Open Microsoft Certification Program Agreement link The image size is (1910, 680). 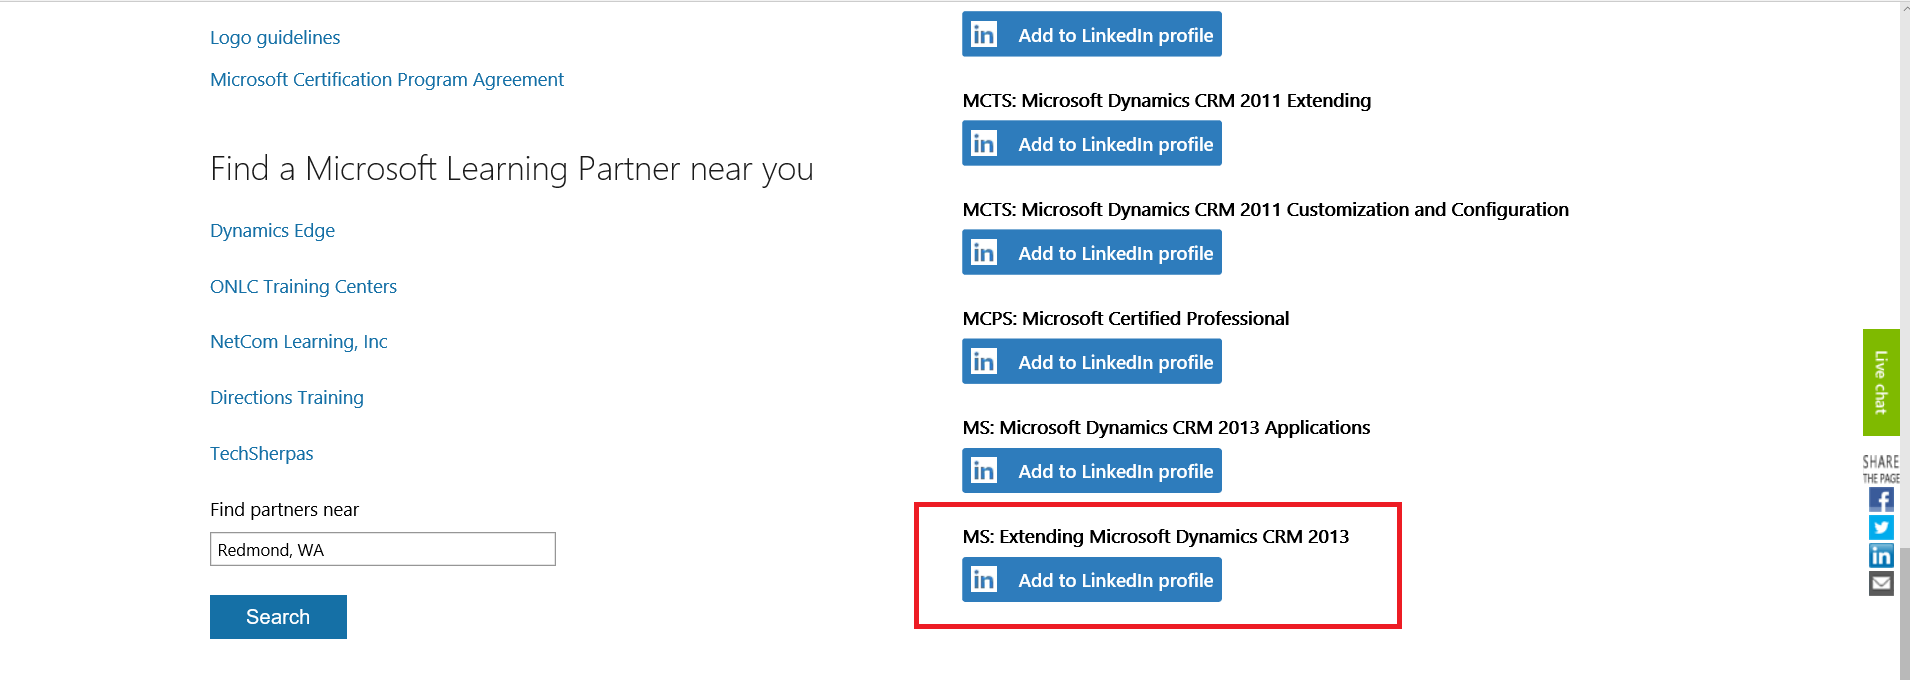click(x=386, y=80)
